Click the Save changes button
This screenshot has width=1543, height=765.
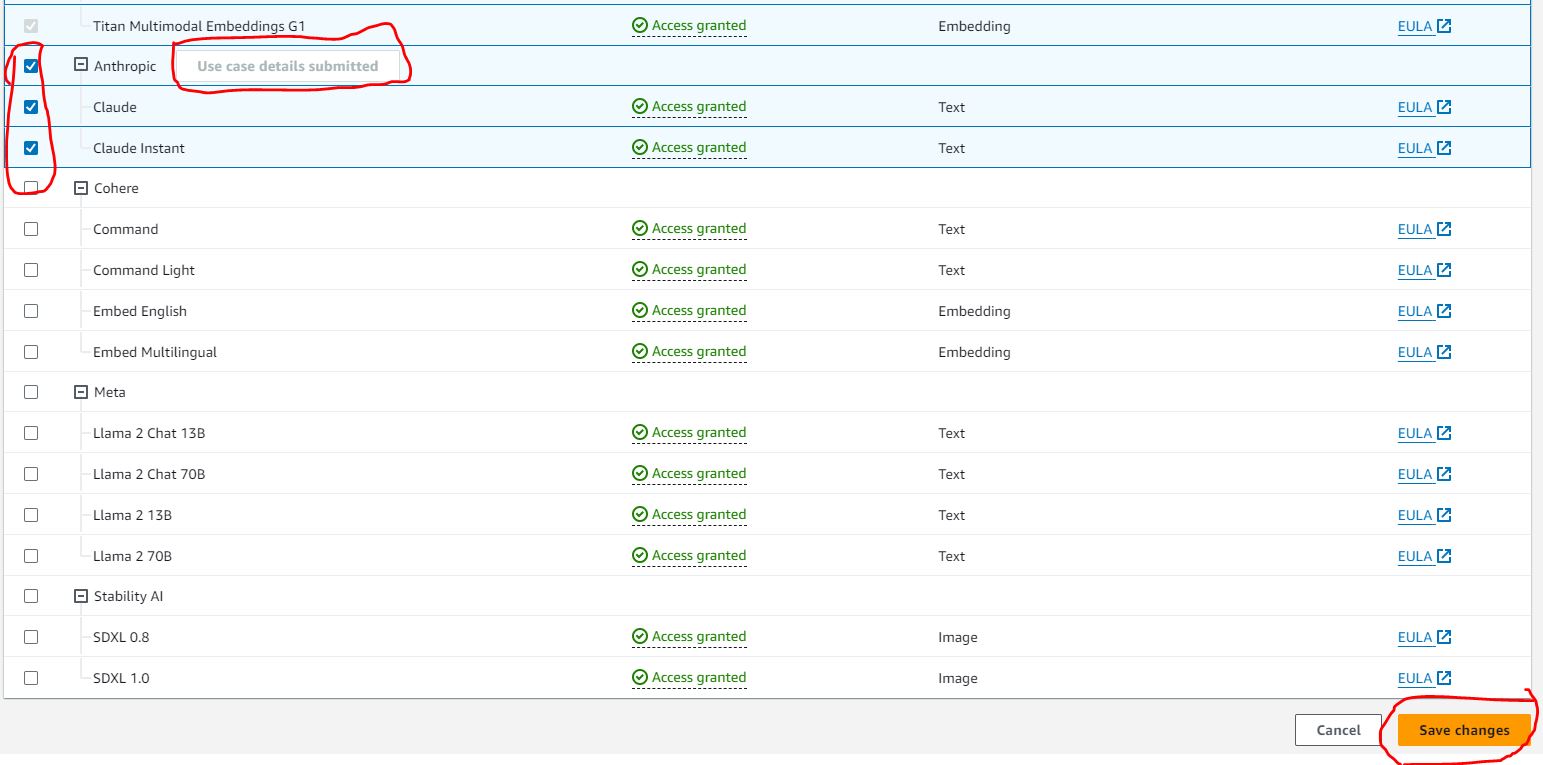point(1464,730)
